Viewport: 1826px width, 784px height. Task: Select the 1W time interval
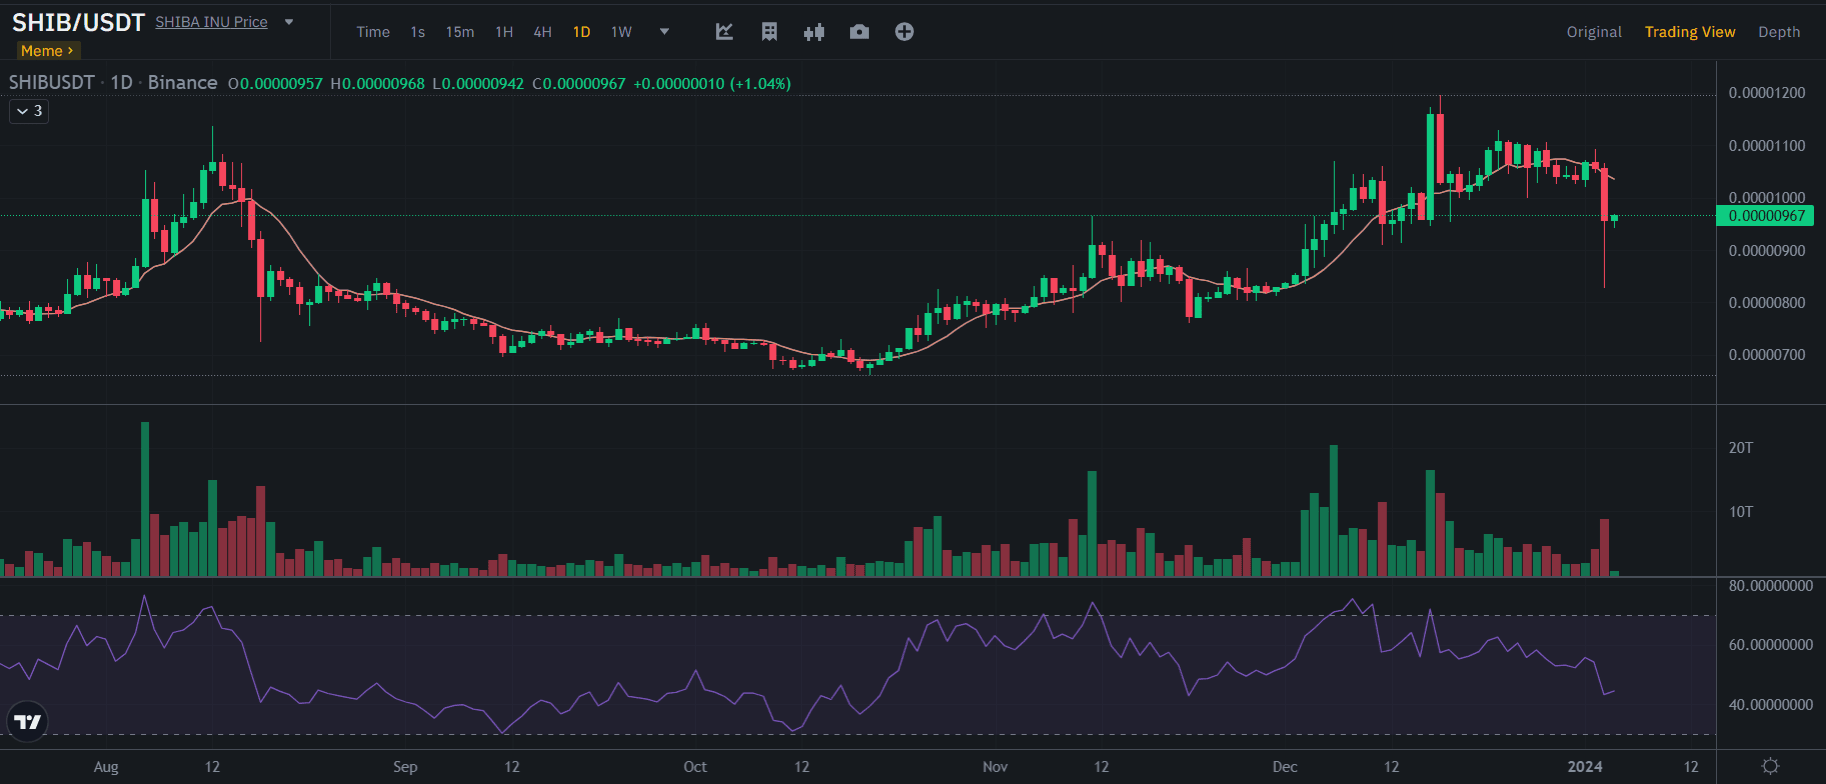tap(621, 32)
